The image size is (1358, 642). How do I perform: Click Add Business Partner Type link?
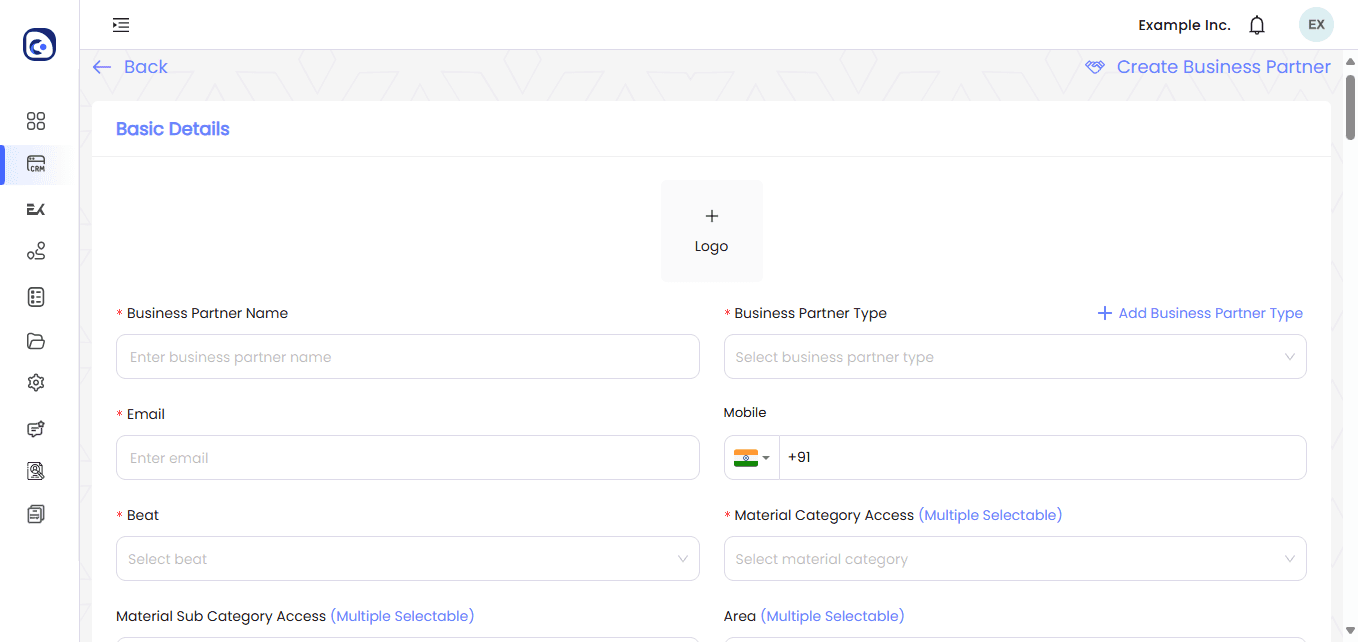point(1210,313)
